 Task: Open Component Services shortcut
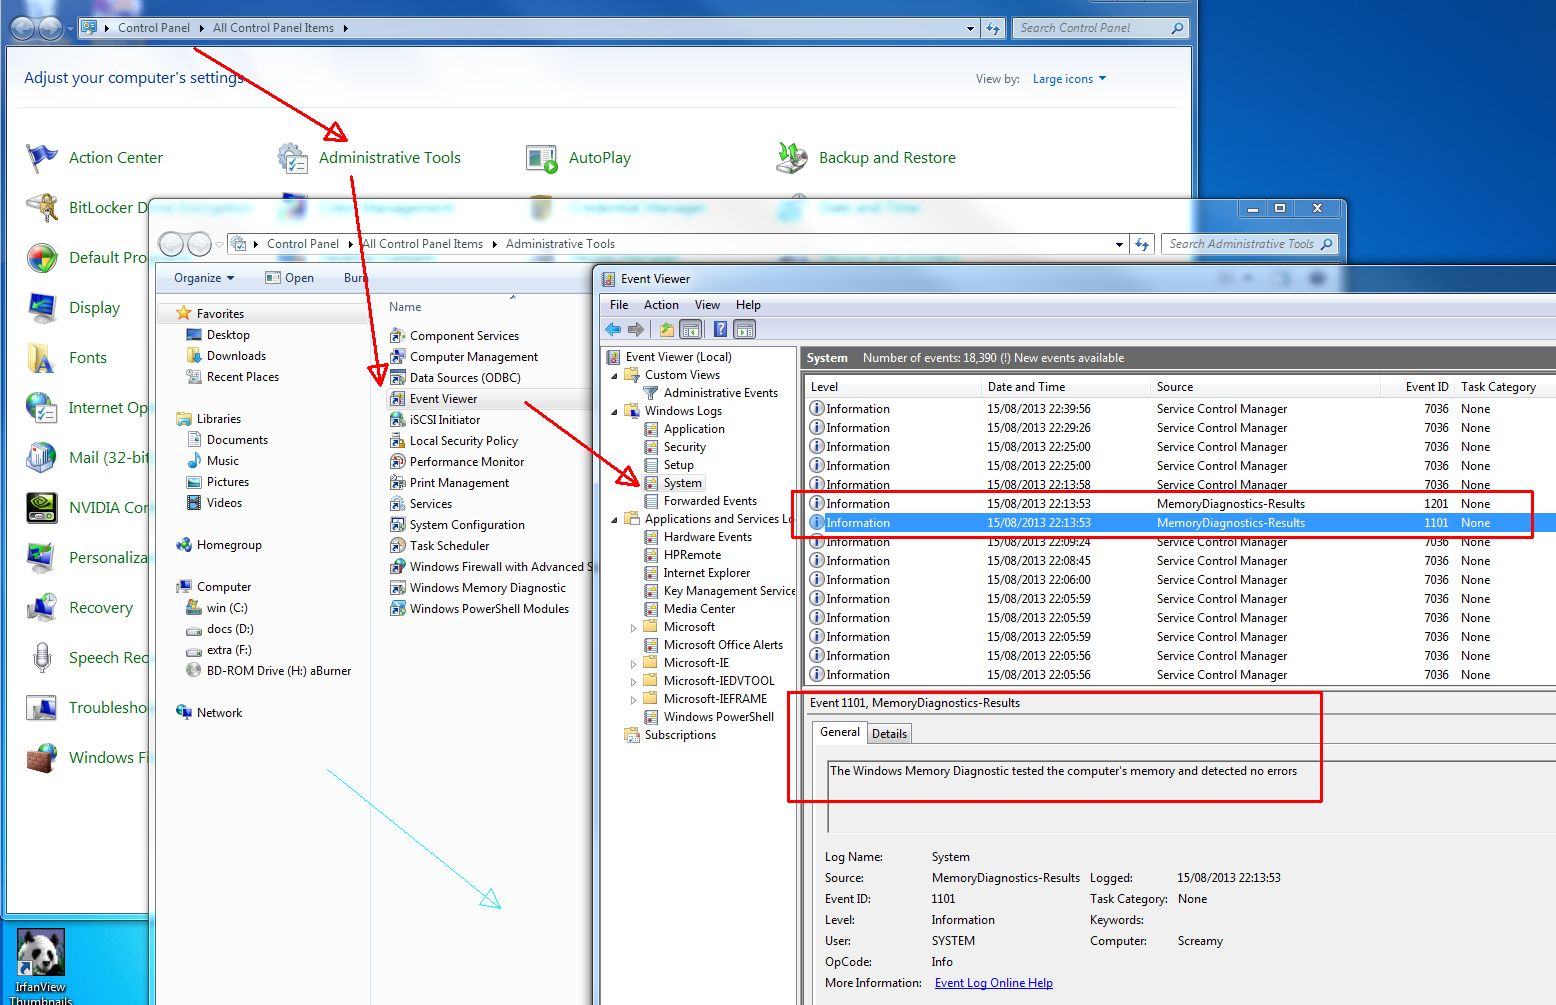[464, 336]
